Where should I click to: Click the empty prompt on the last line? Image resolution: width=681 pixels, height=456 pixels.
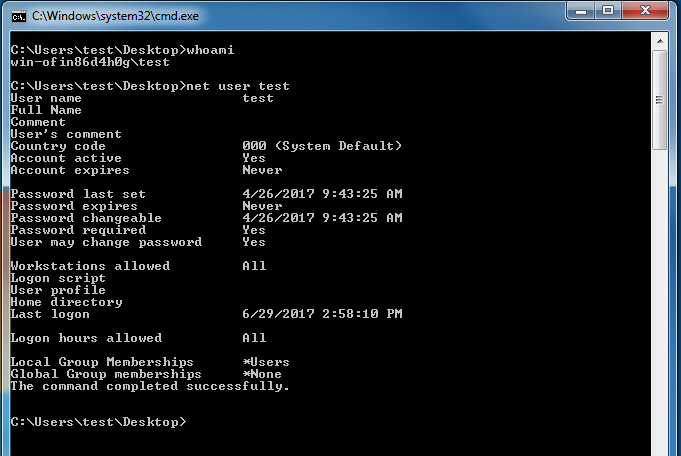point(98,422)
